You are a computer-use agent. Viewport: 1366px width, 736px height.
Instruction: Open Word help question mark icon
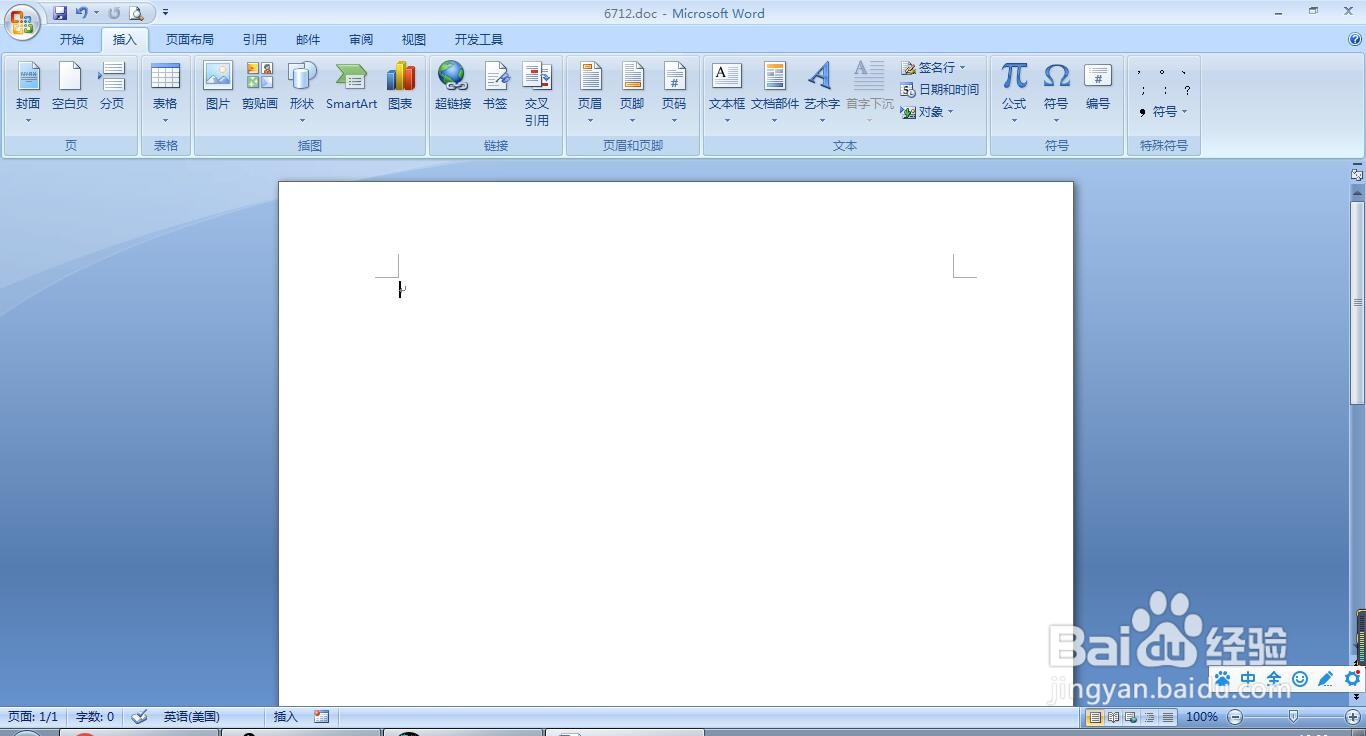(1355, 40)
